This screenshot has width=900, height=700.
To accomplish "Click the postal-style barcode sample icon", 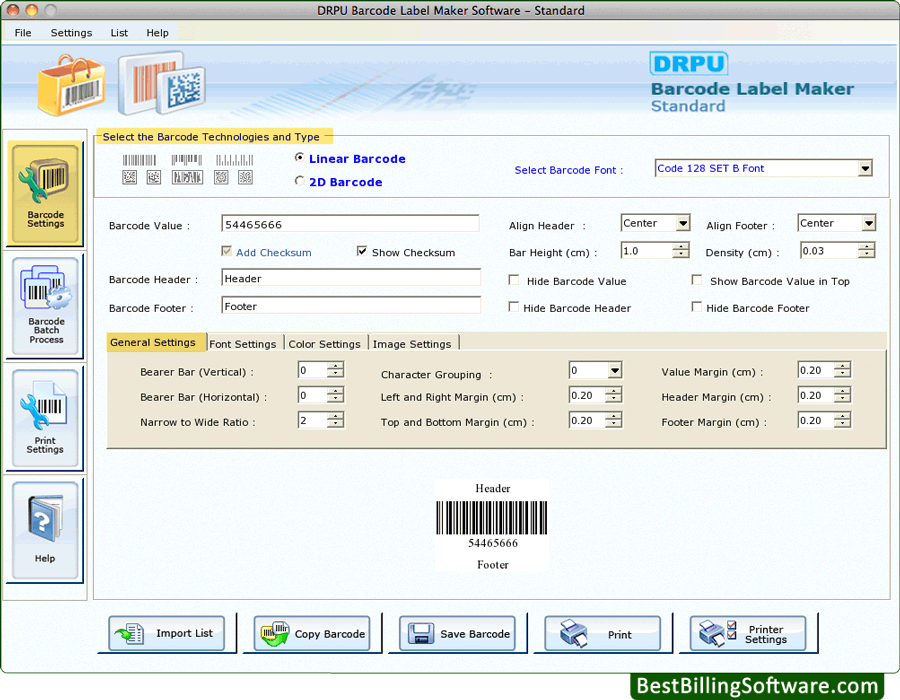I will click(234, 160).
